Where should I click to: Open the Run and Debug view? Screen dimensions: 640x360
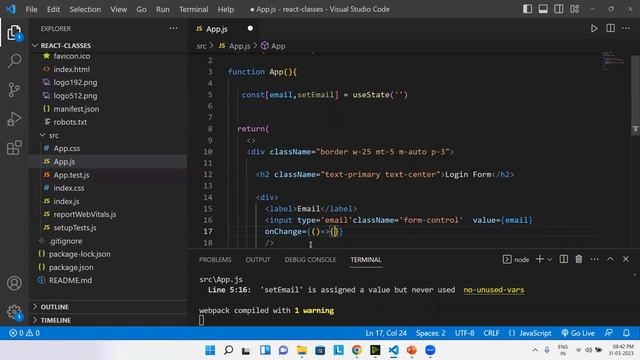click(14, 119)
